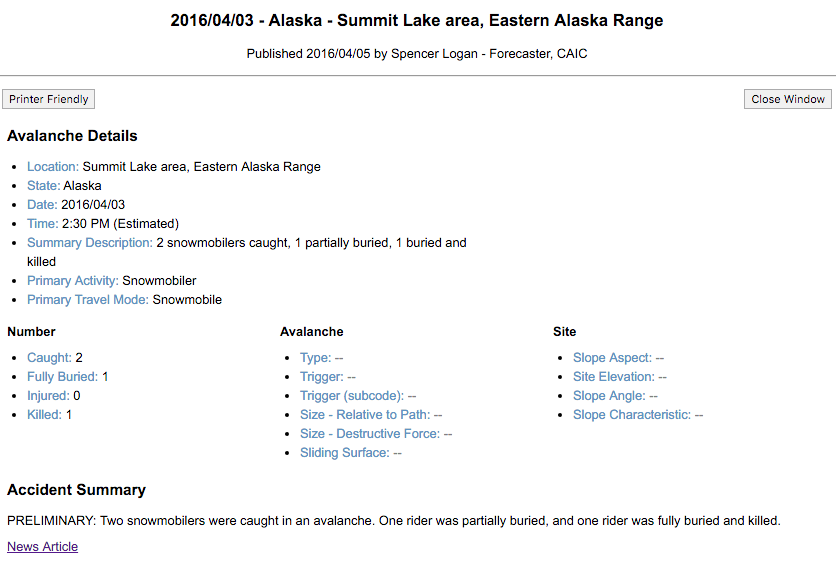Click the Summary Description label

click(90, 243)
